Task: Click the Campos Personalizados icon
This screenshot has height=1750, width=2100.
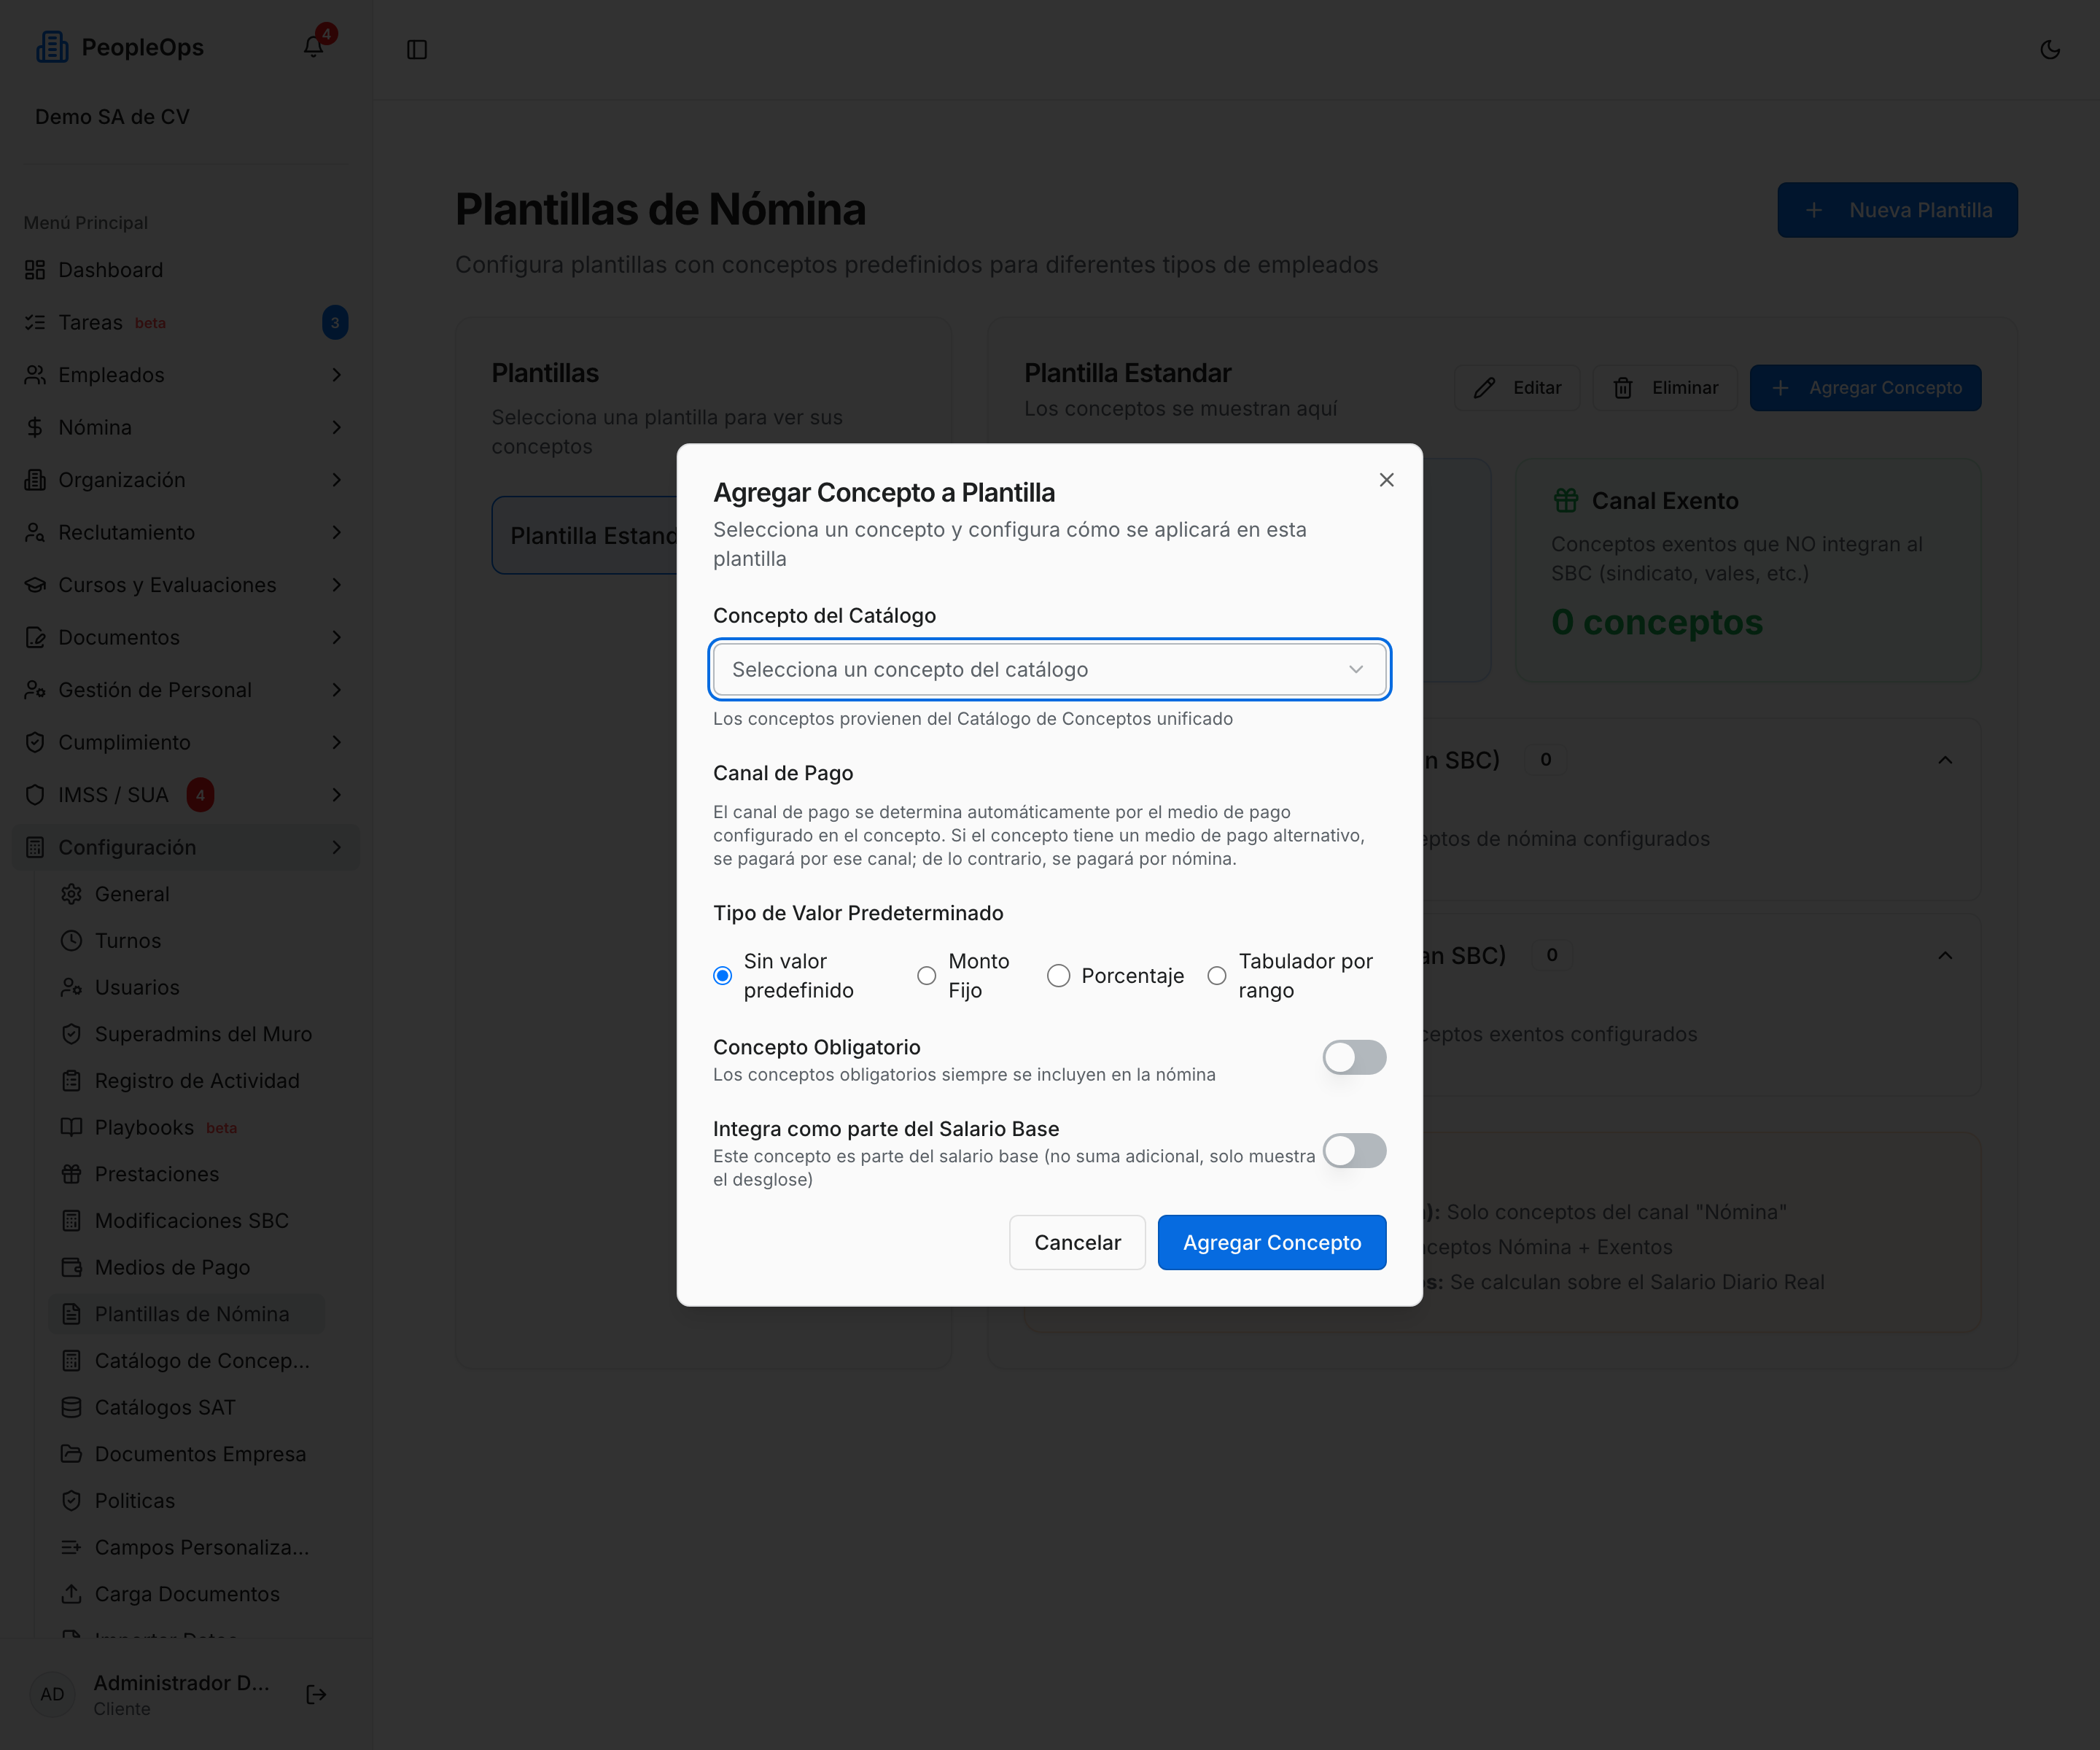Action: click(71, 1547)
